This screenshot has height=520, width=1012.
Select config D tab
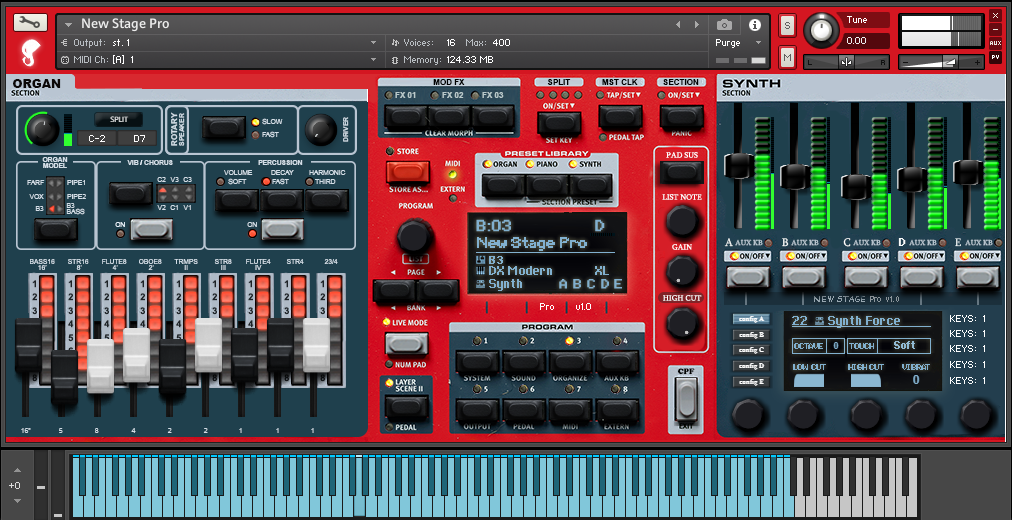coord(751,366)
